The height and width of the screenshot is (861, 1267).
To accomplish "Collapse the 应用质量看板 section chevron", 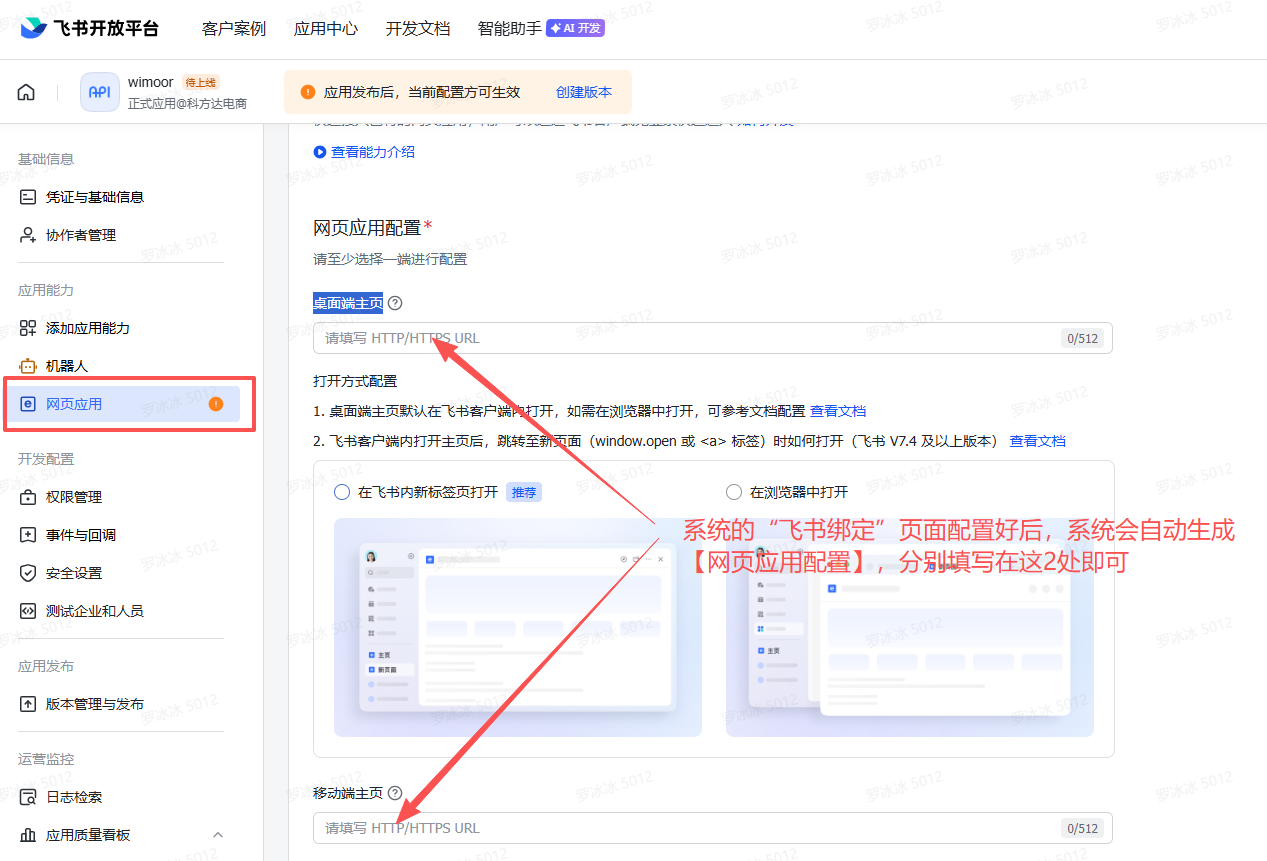I will [218, 835].
